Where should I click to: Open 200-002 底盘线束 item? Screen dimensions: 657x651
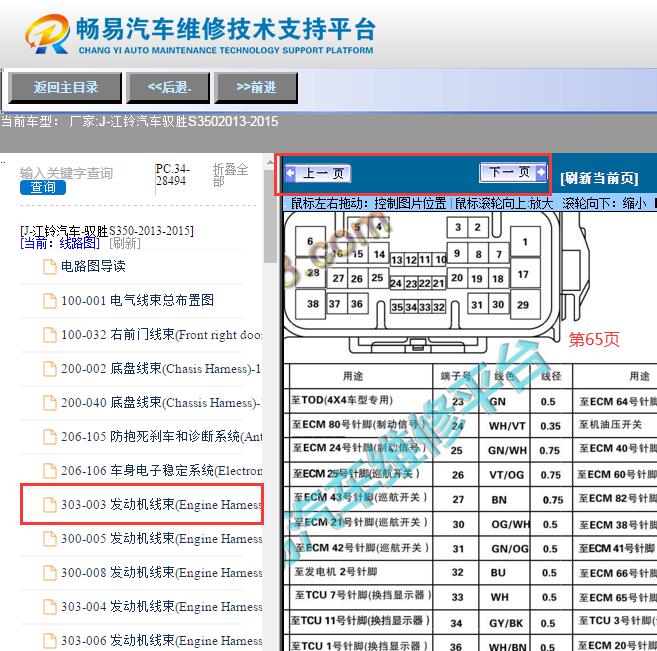(161, 369)
